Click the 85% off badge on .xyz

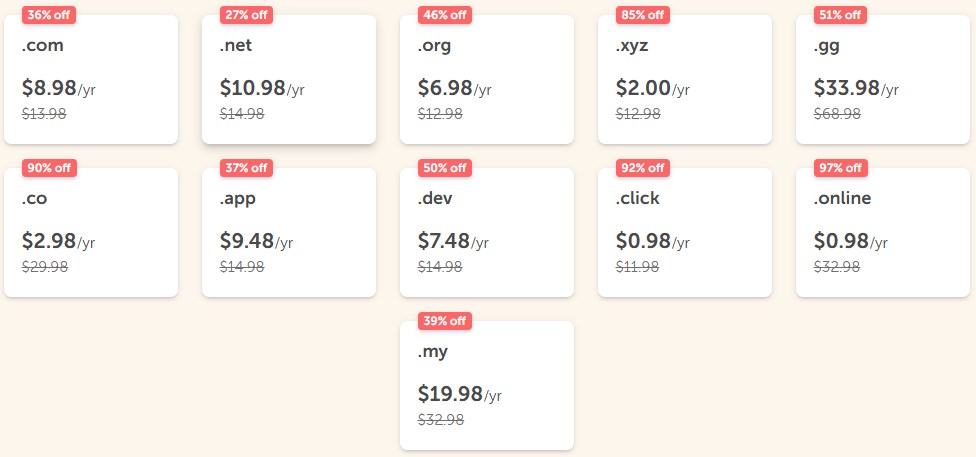(643, 15)
